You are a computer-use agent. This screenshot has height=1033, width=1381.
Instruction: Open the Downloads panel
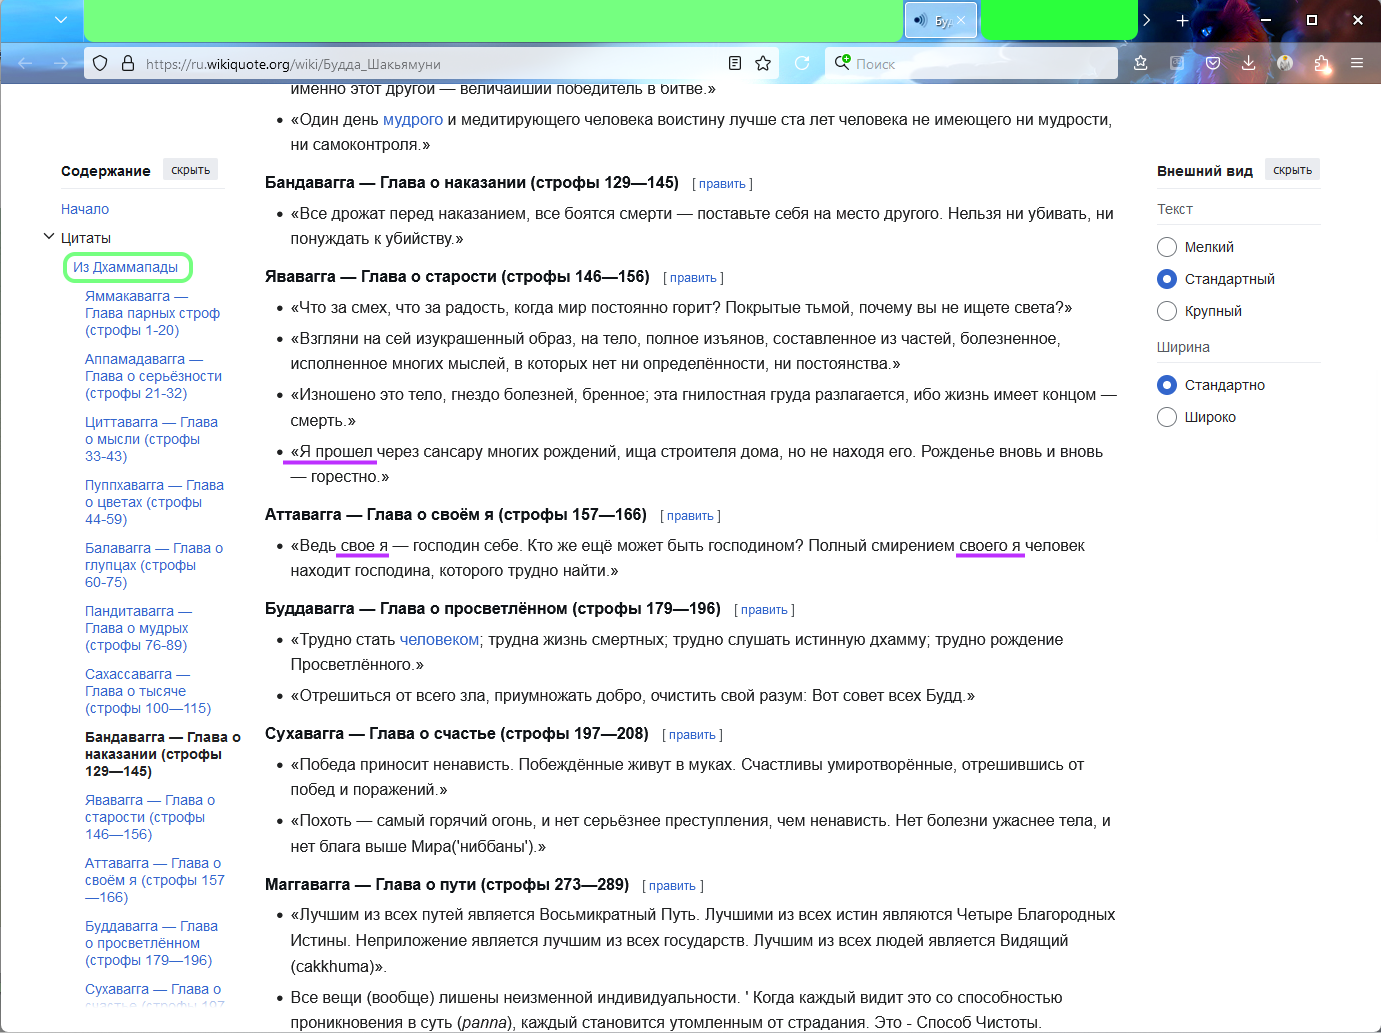tap(1249, 63)
